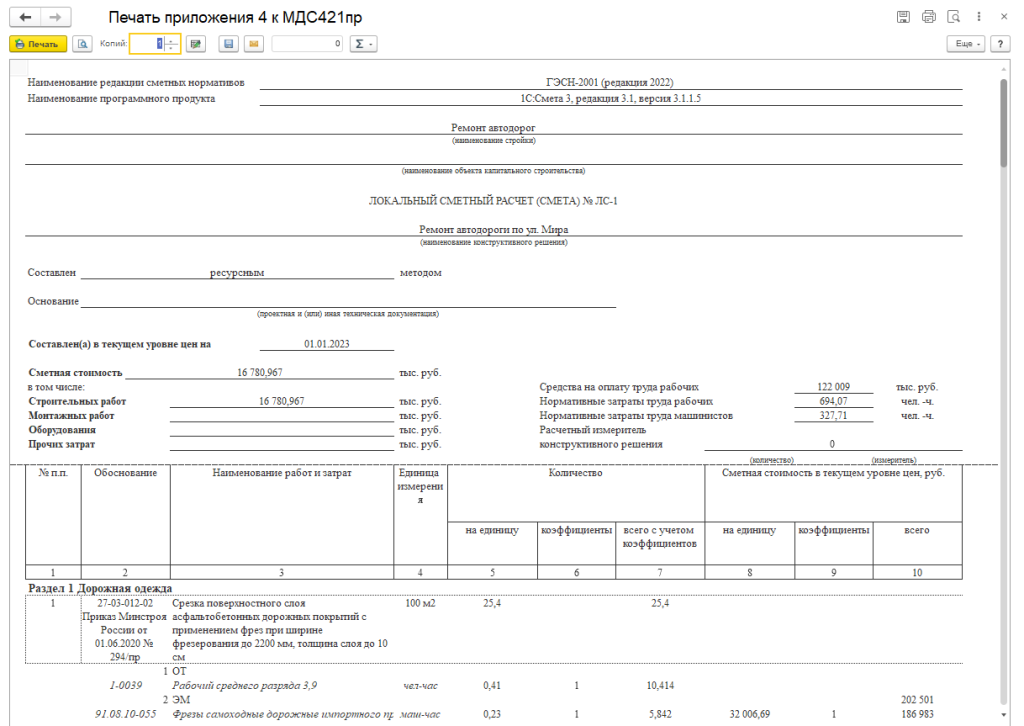Viewport: 1024px width, 726px height.
Task: Click the save icon in the title bar
Action: click(x=903, y=17)
